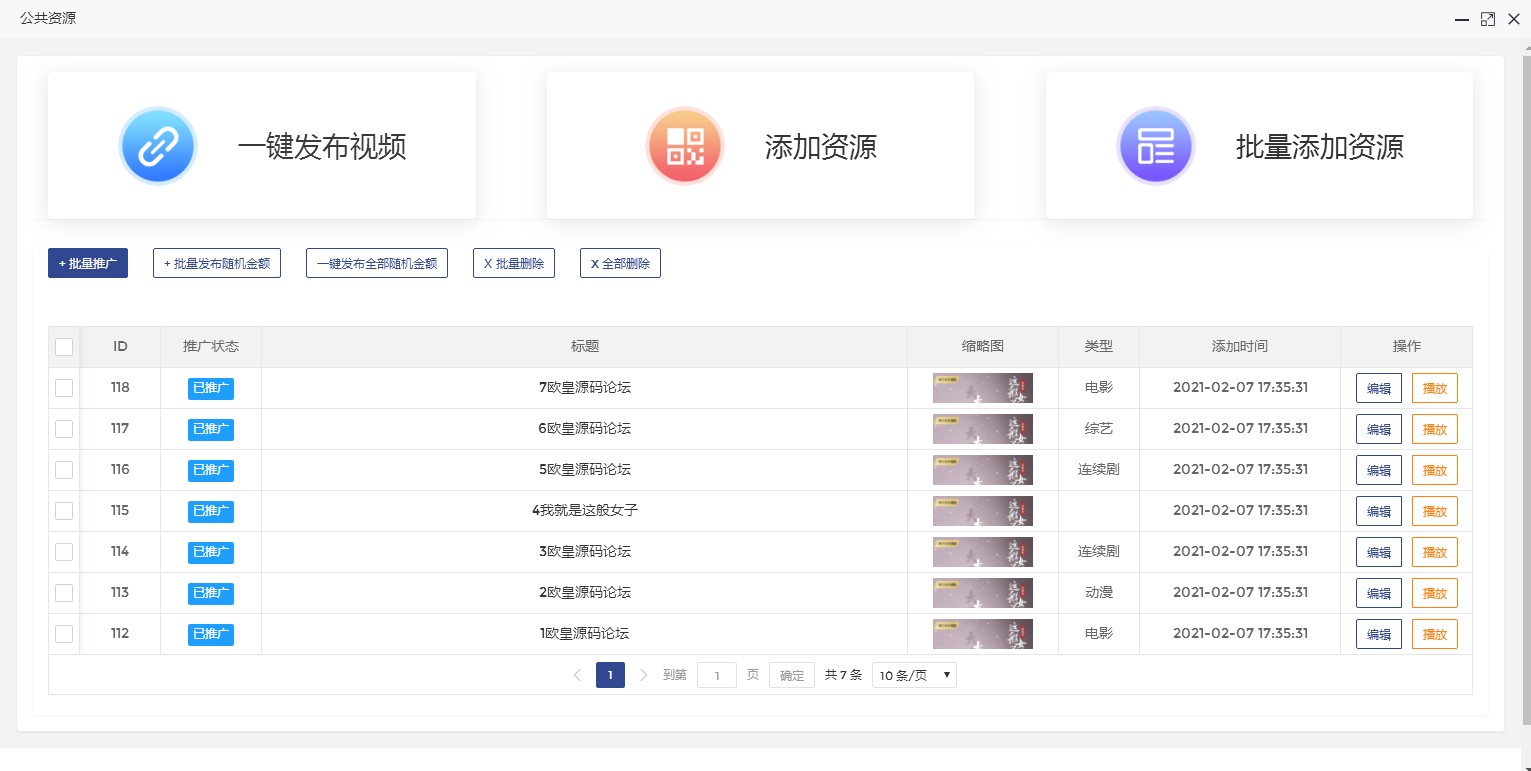Screen dimensions: 1531x771
Task: Open the 10条/页 page size dropdown
Action: pos(913,675)
